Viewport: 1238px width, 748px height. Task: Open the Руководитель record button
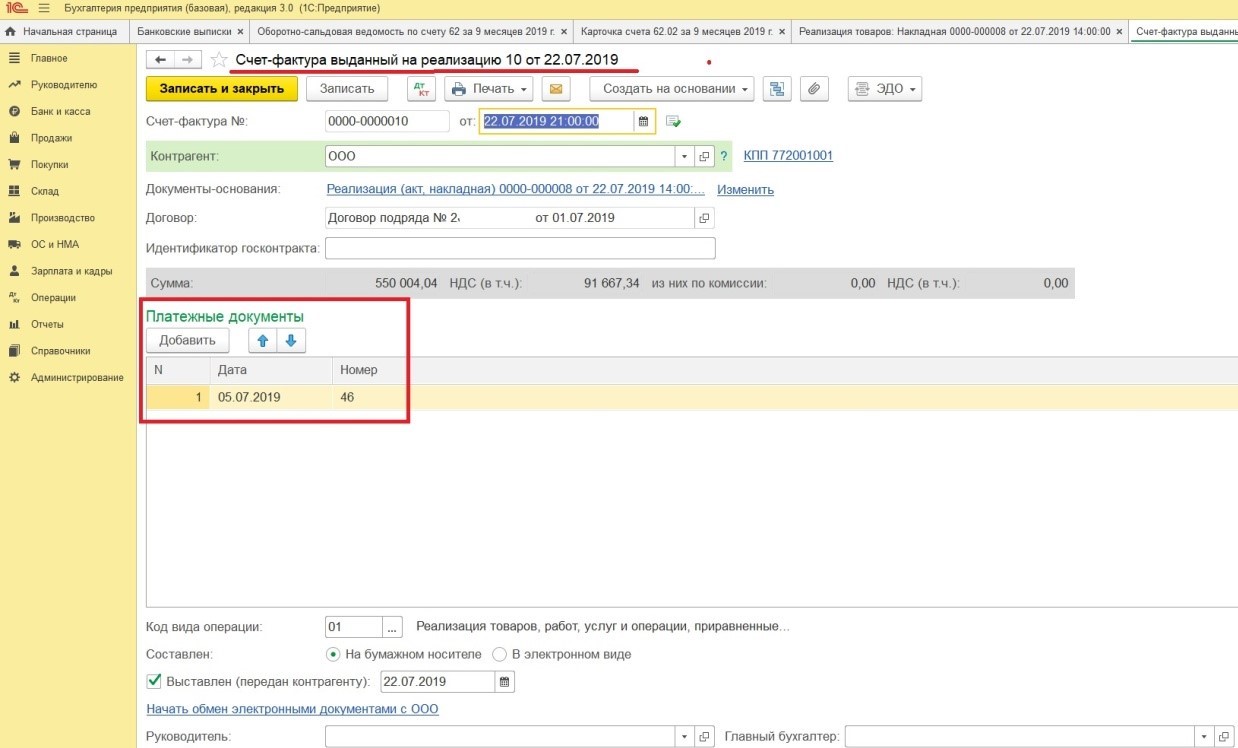coord(704,736)
